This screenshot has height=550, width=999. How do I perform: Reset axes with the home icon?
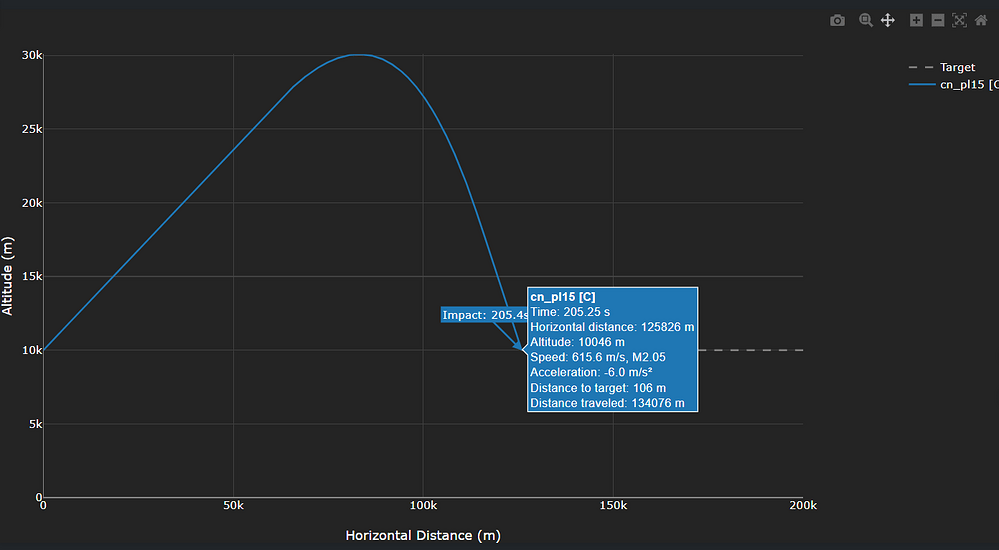click(x=981, y=20)
